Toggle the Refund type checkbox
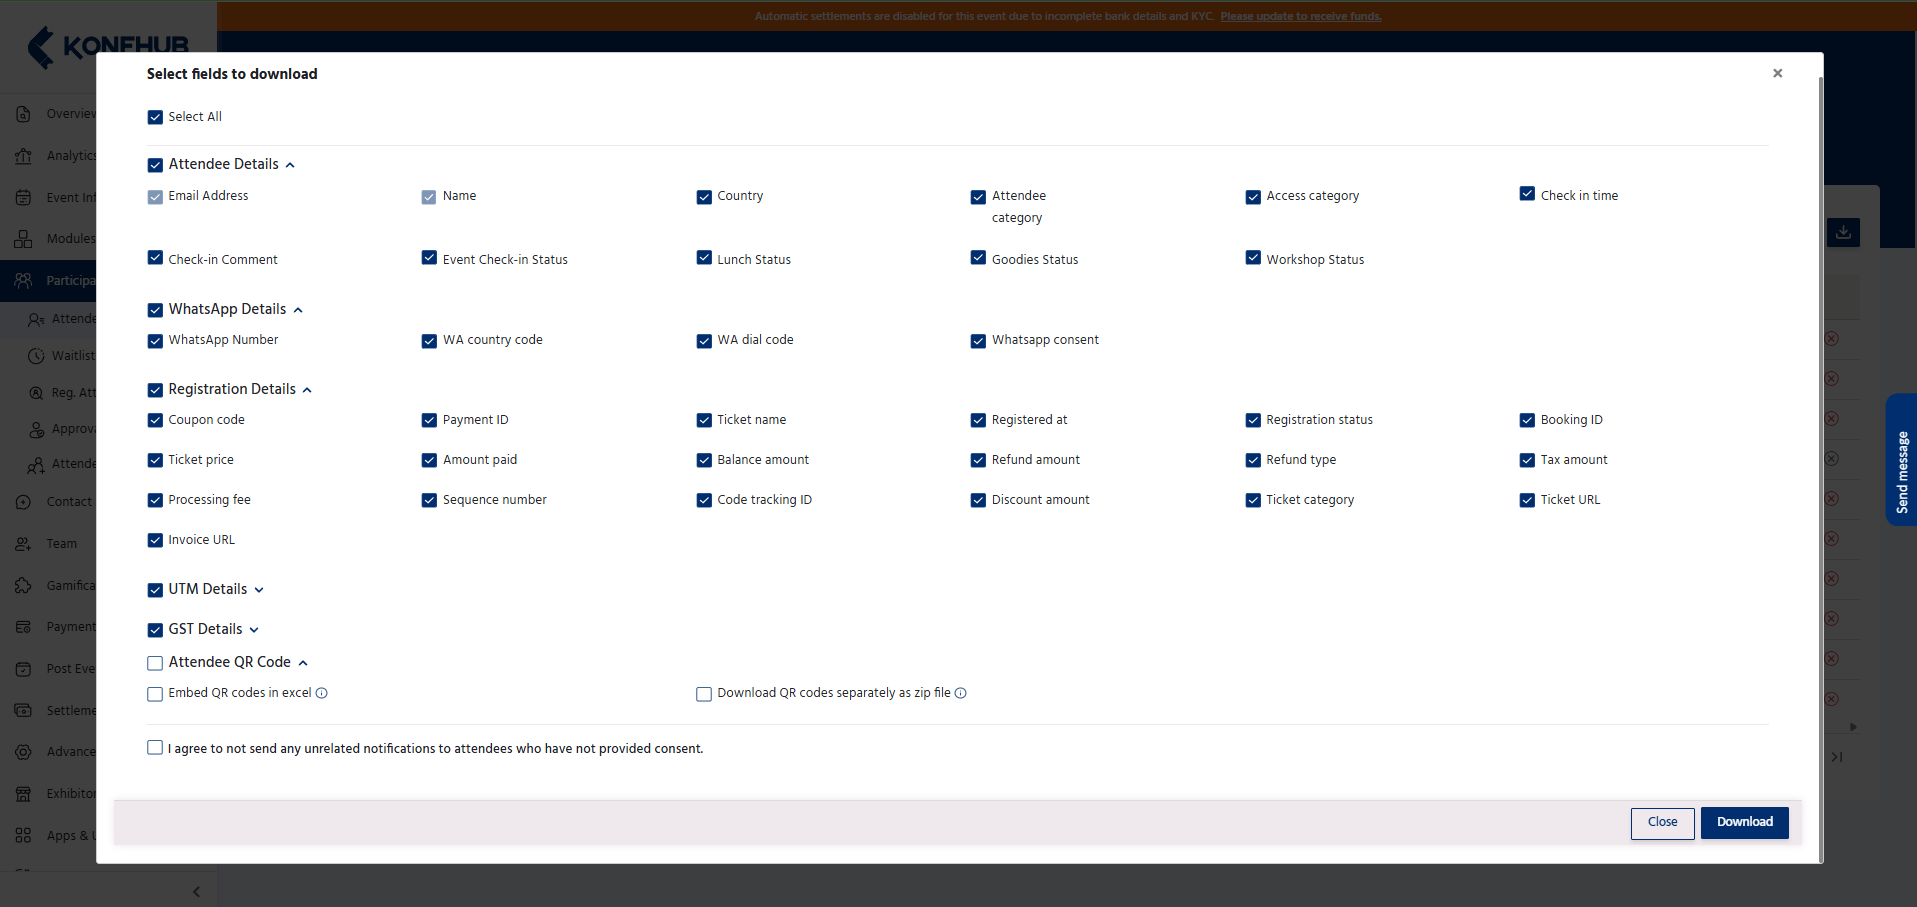 coord(1253,460)
